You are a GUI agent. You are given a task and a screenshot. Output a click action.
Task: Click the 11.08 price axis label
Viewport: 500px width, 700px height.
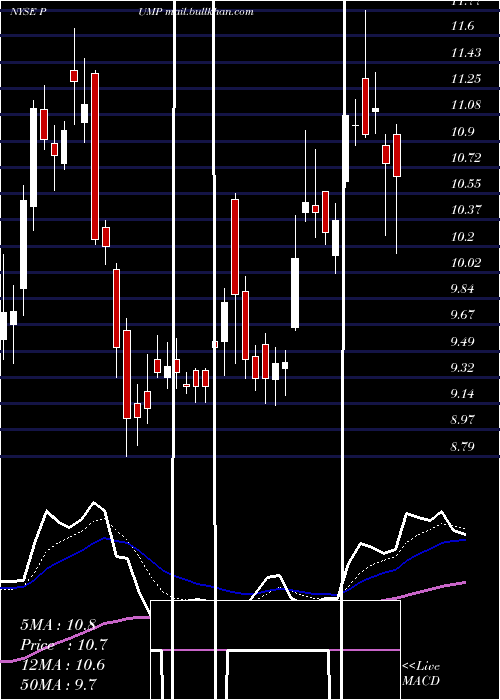point(466,105)
